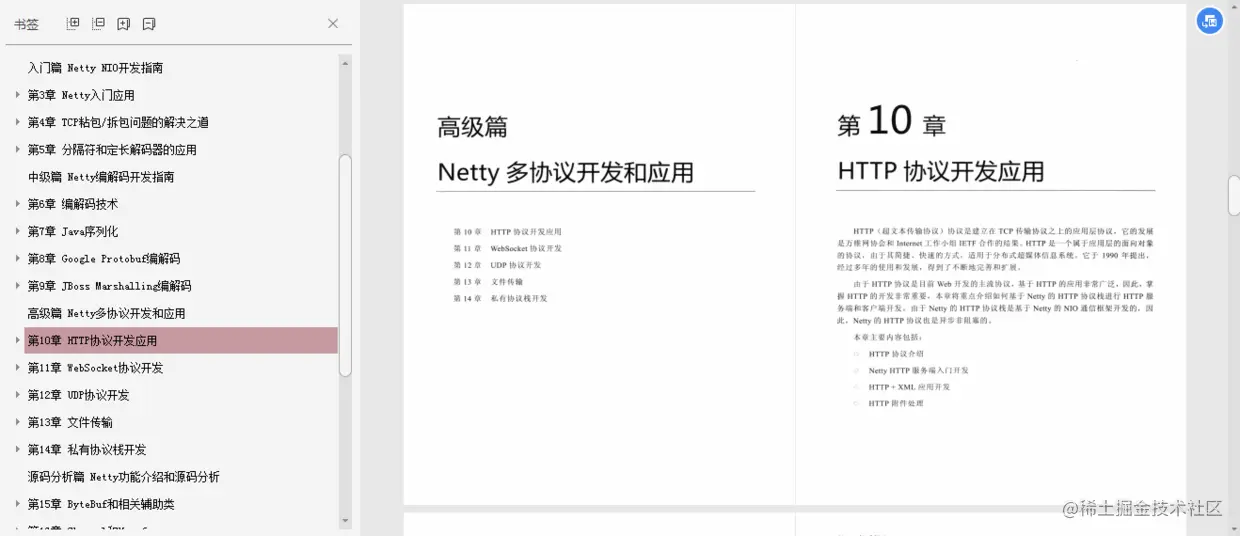Viewport: 1240px width, 536px height.
Task: Click 第 12 章 UDP 协议开发 contents entry
Action: [x=497, y=265]
